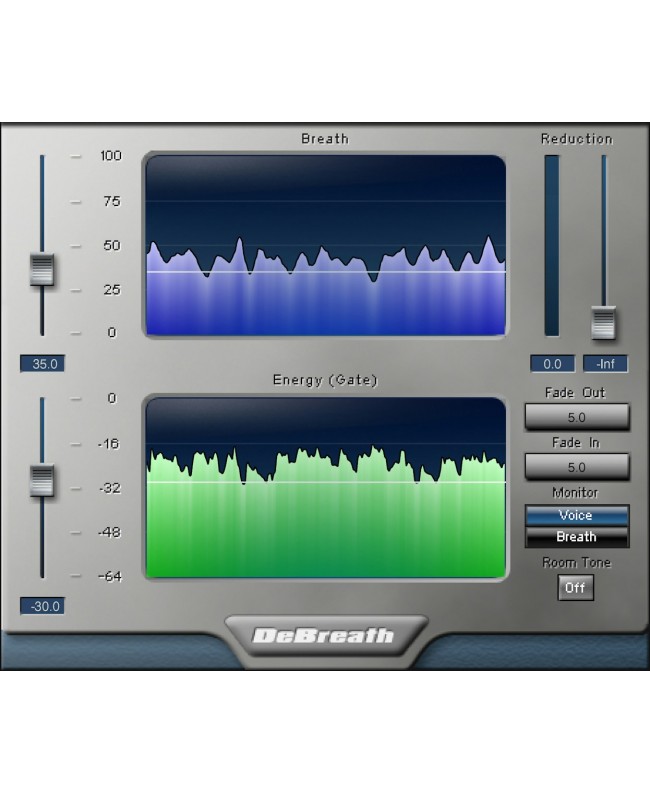
Task: Click the 100 mark on Breath scale
Action: (x=111, y=156)
